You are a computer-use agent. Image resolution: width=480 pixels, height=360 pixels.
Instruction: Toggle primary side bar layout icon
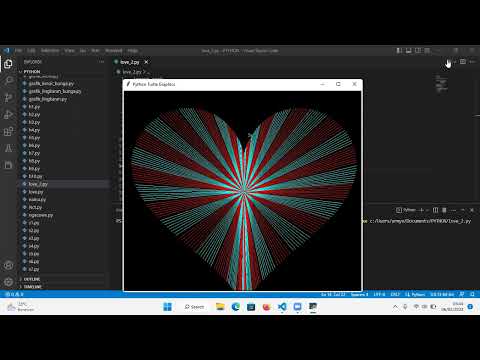pyautogui.click(x=399, y=51)
